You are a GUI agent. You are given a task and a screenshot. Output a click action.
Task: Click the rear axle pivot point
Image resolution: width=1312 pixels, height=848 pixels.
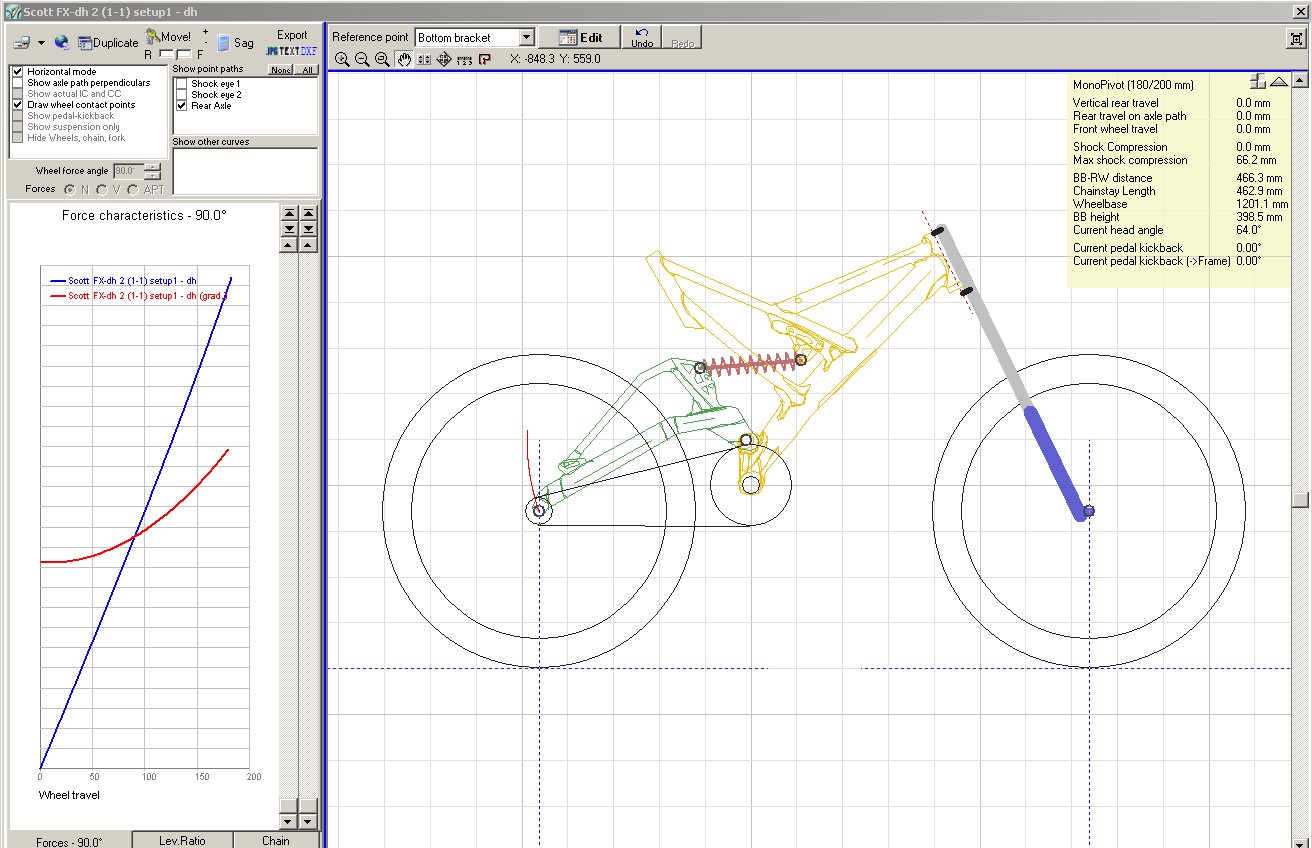coord(539,511)
